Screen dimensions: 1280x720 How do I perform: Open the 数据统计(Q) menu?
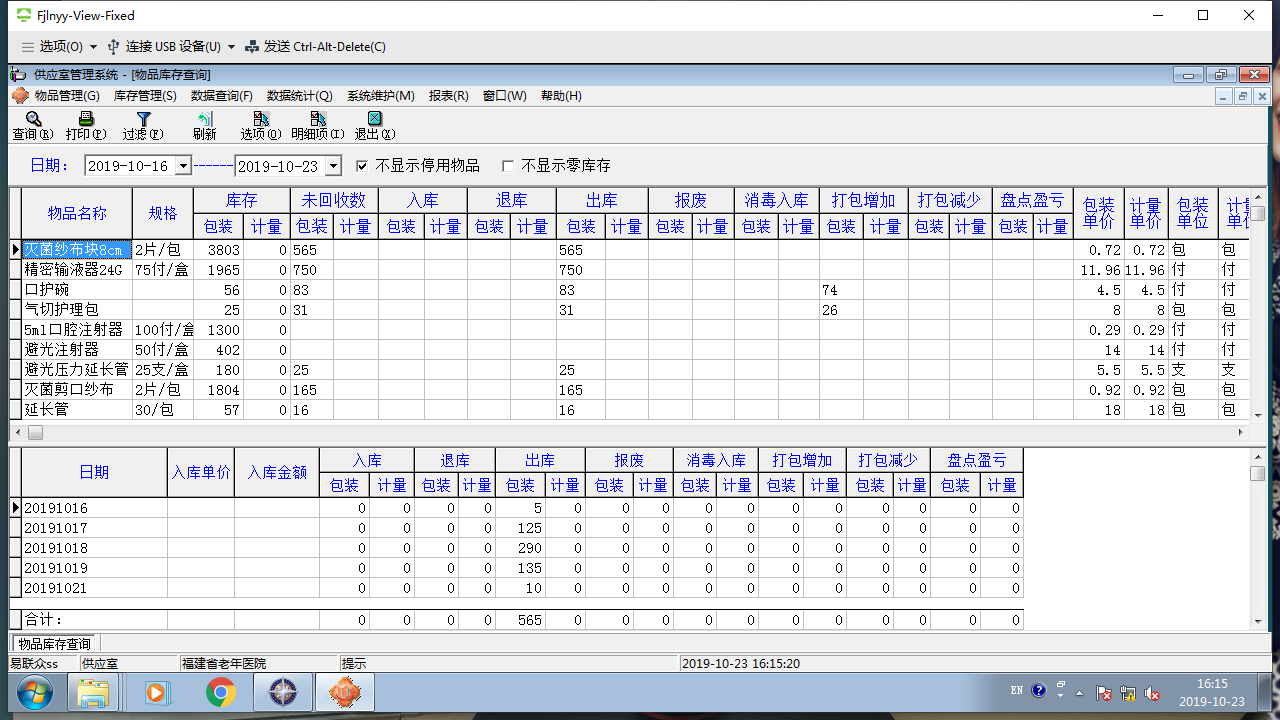point(300,96)
